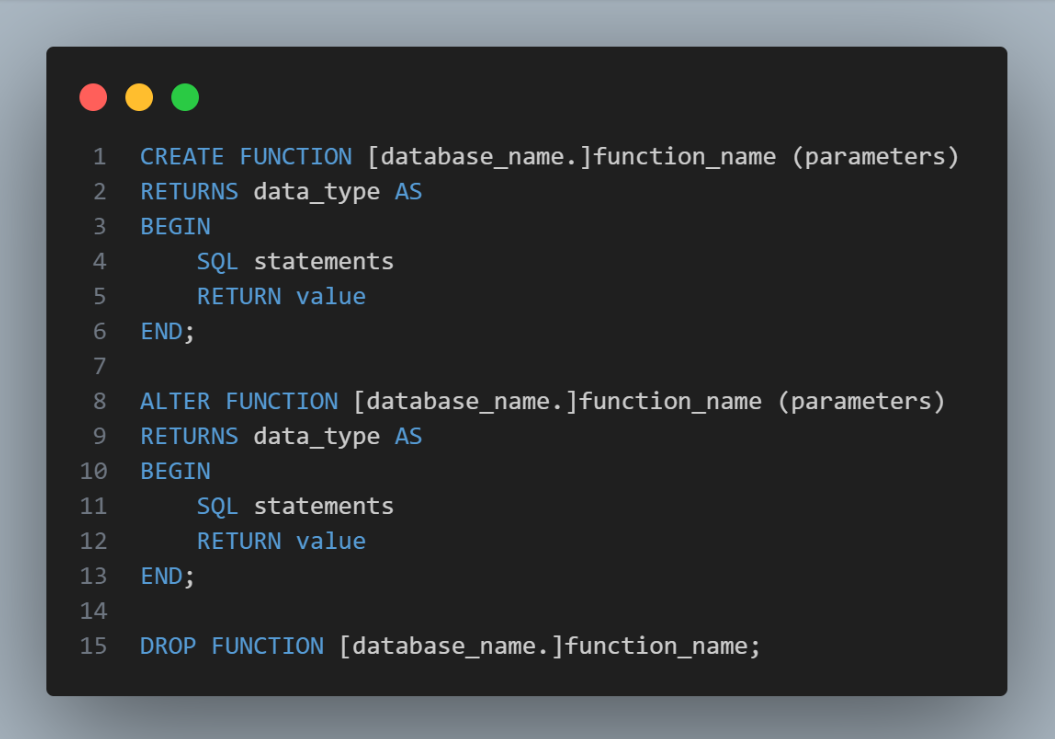Click line number 7 in the gutter
Image resolution: width=1055 pixels, height=739 pixels.
(x=99, y=367)
